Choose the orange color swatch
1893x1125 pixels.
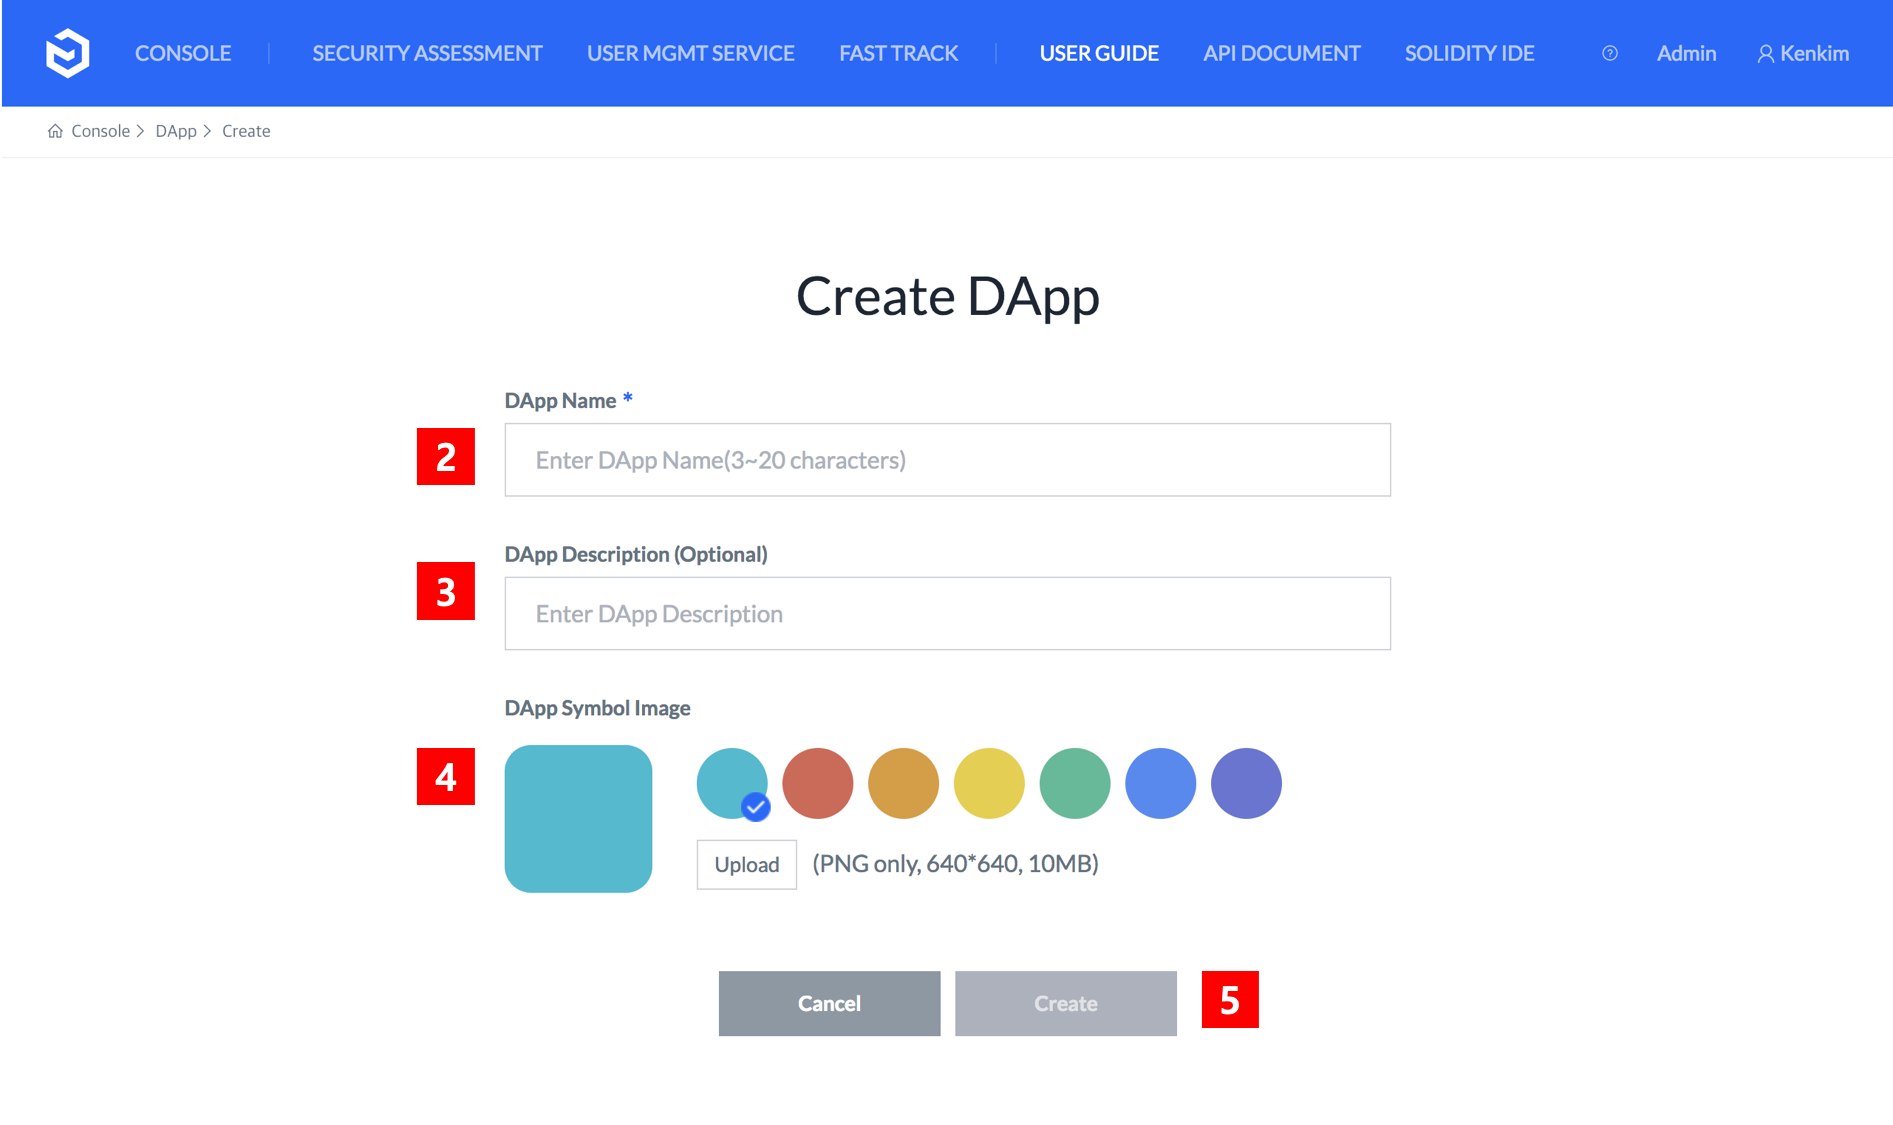(x=903, y=783)
